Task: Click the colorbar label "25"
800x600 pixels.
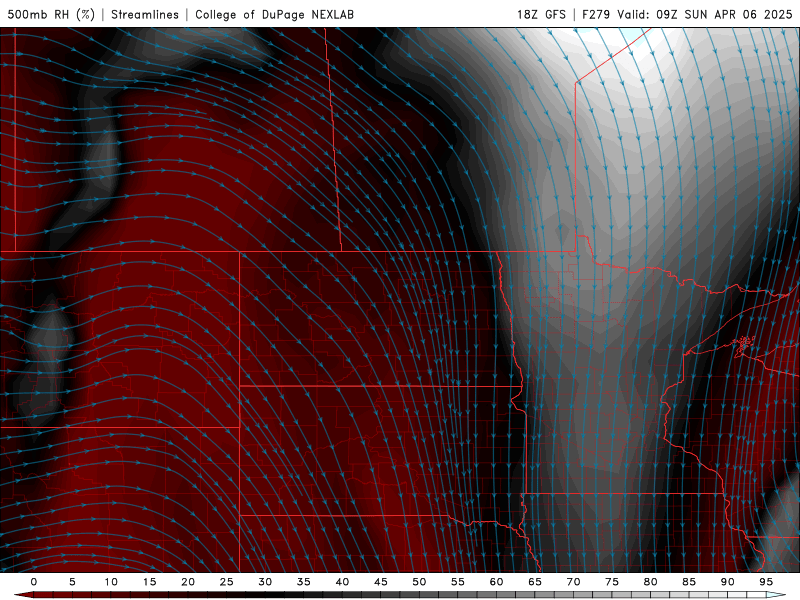Action: (x=227, y=582)
